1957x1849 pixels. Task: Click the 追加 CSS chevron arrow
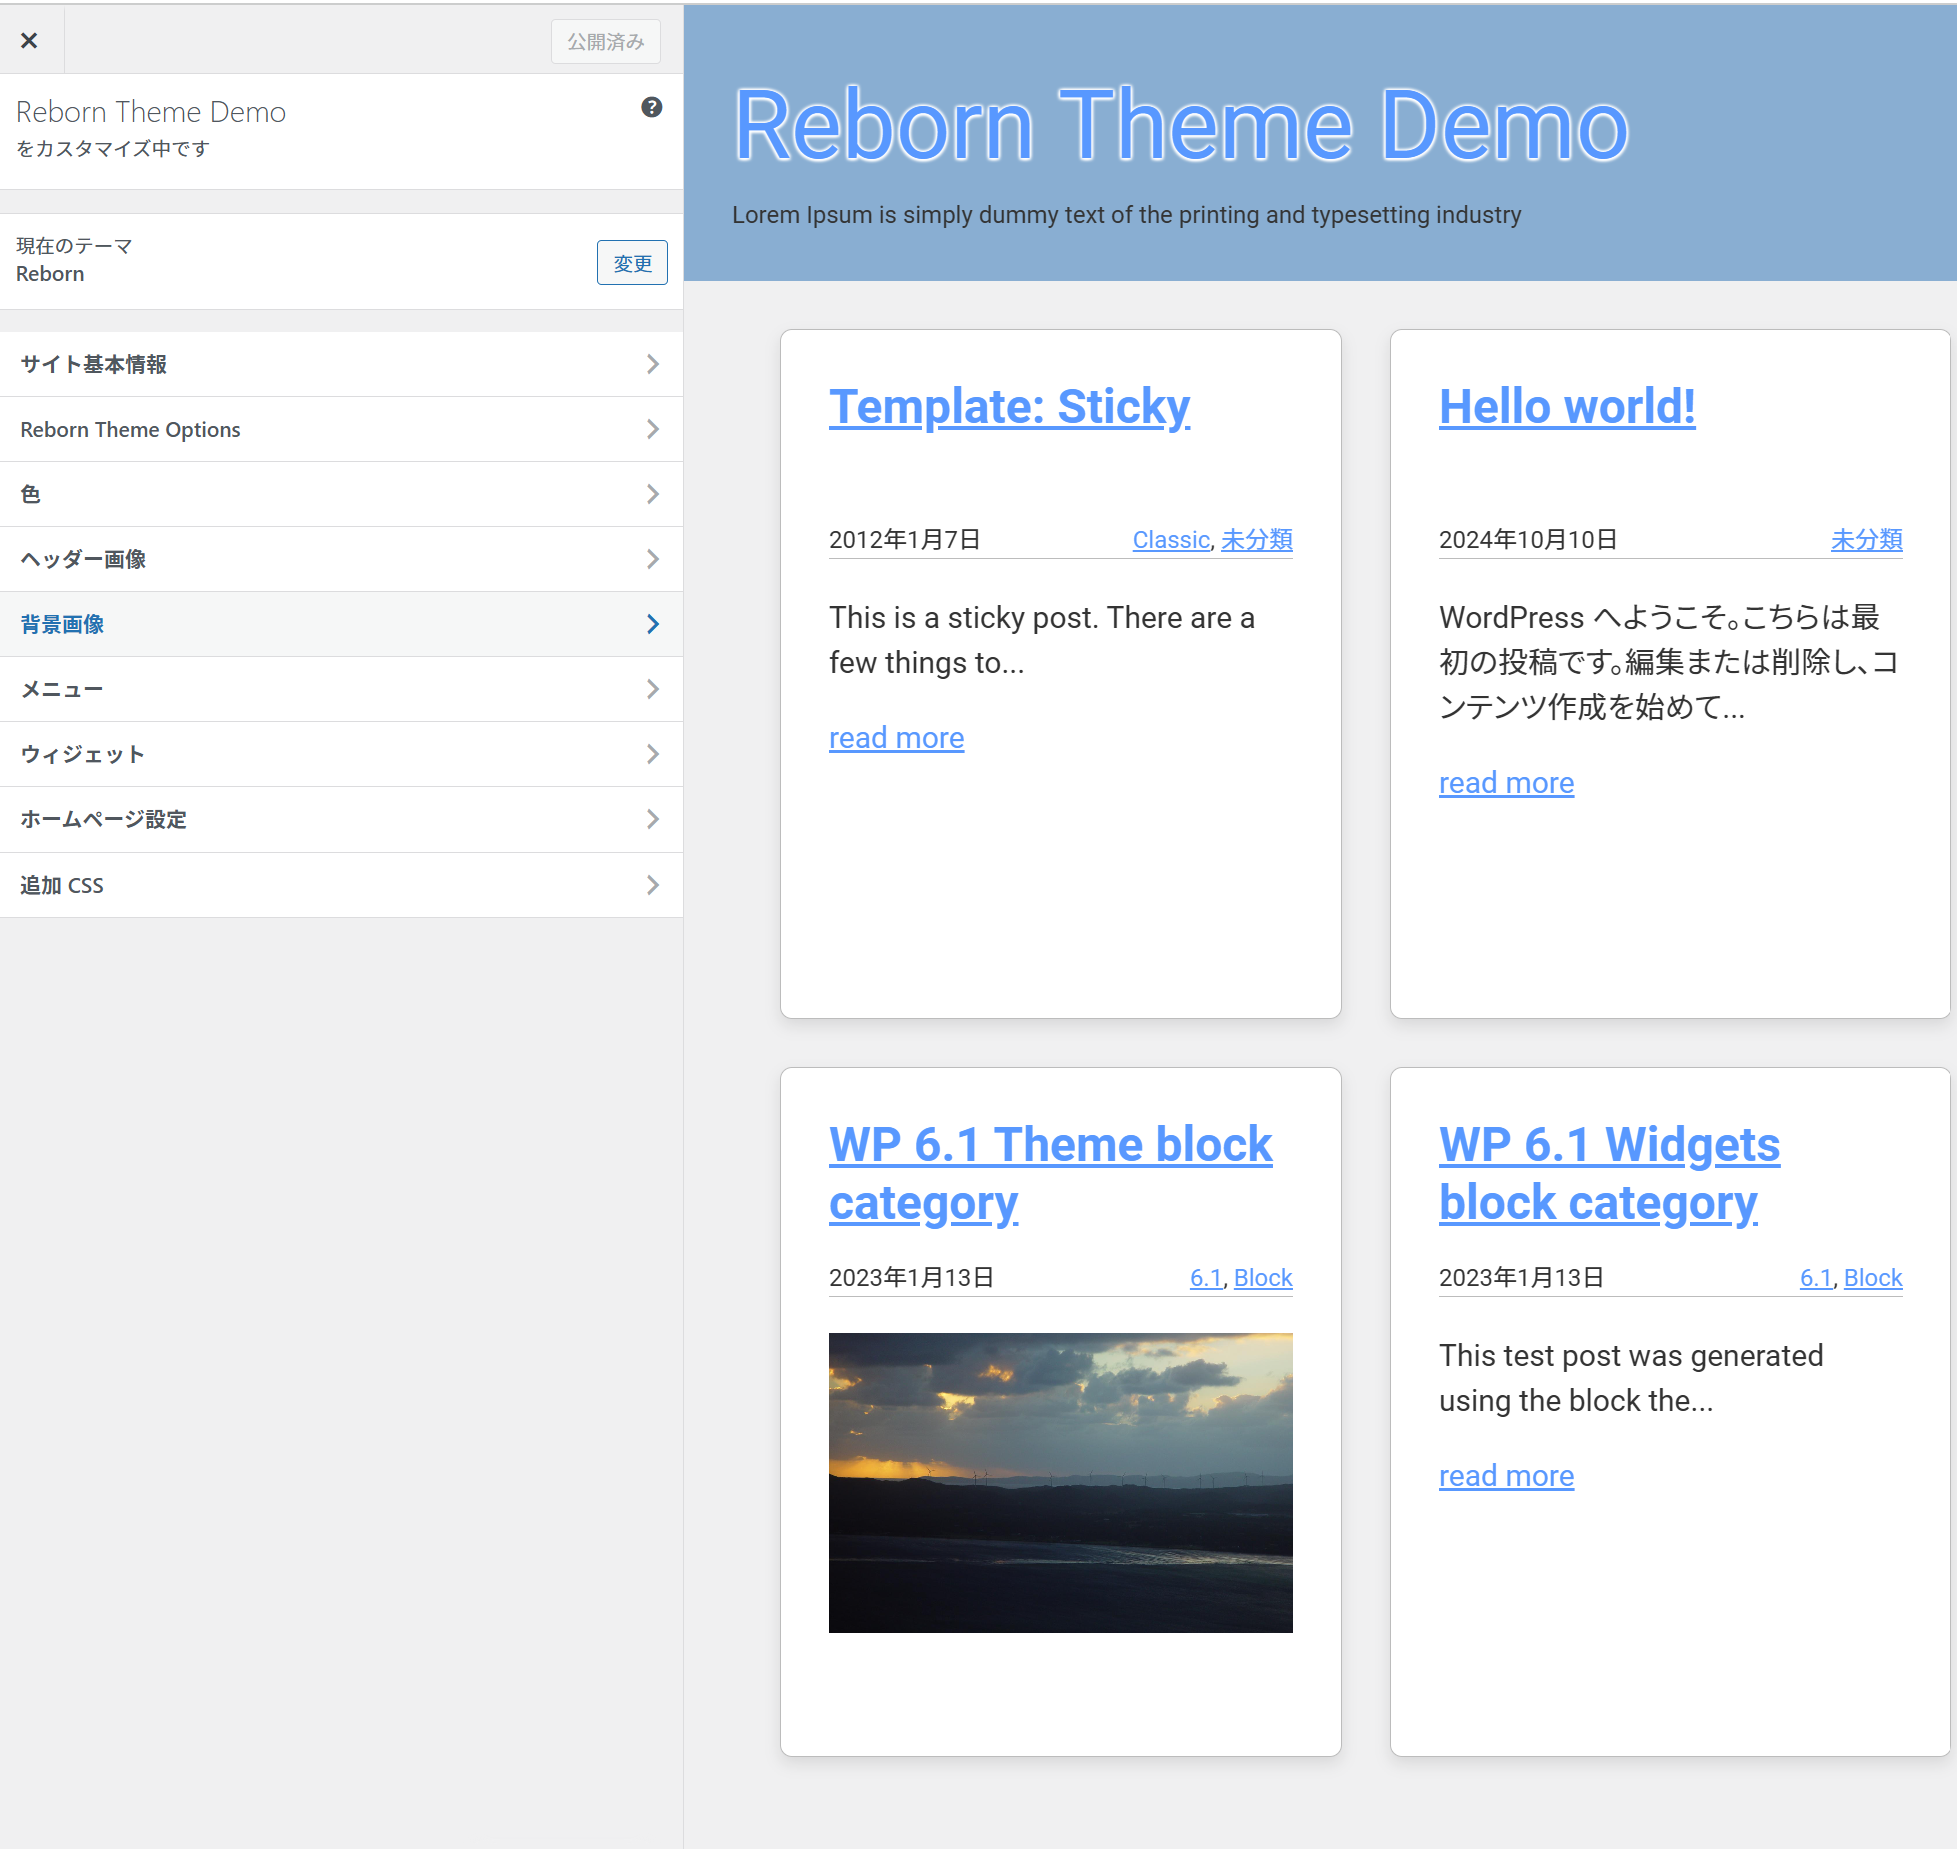(652, 885)
